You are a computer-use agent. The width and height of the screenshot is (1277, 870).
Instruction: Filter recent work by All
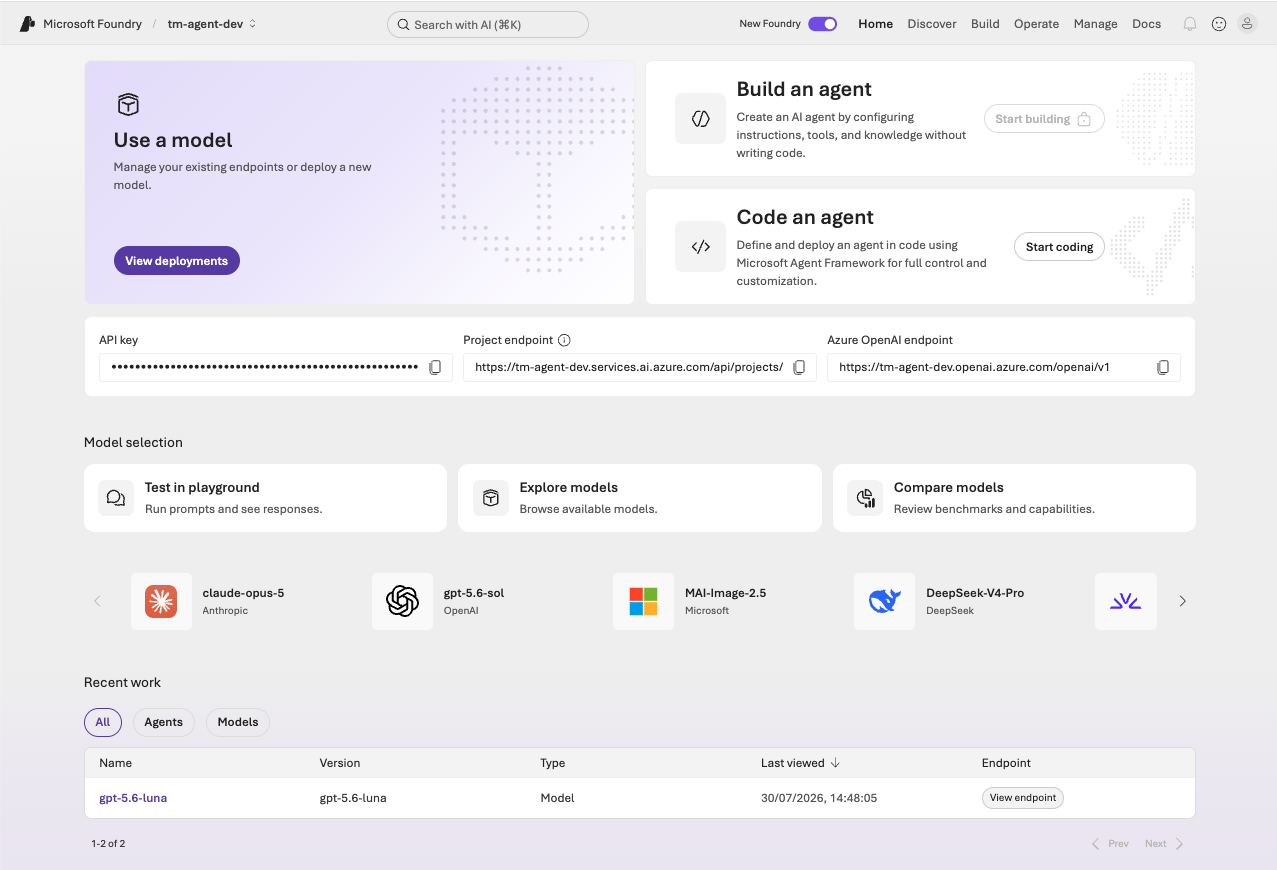pos(103,722)
